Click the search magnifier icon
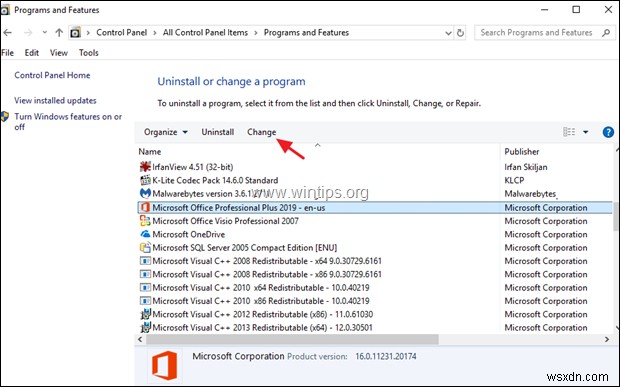The width and height of the screenshot is (620, 387). click(x=606, y=33)
